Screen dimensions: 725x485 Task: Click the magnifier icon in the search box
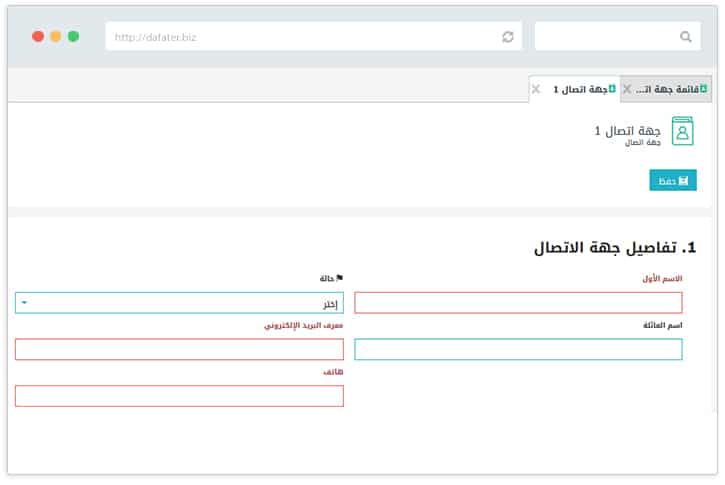[x=685, y=37]
